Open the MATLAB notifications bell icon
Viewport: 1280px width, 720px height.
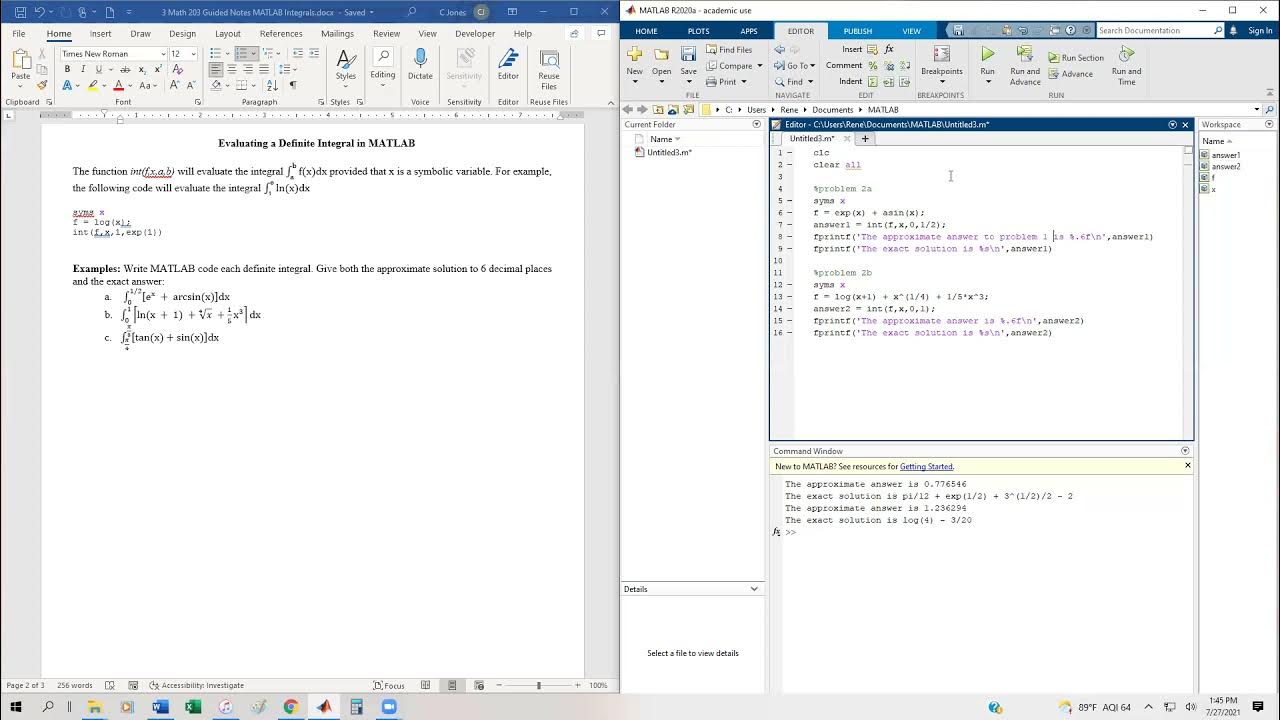[x=1232, y=31]
